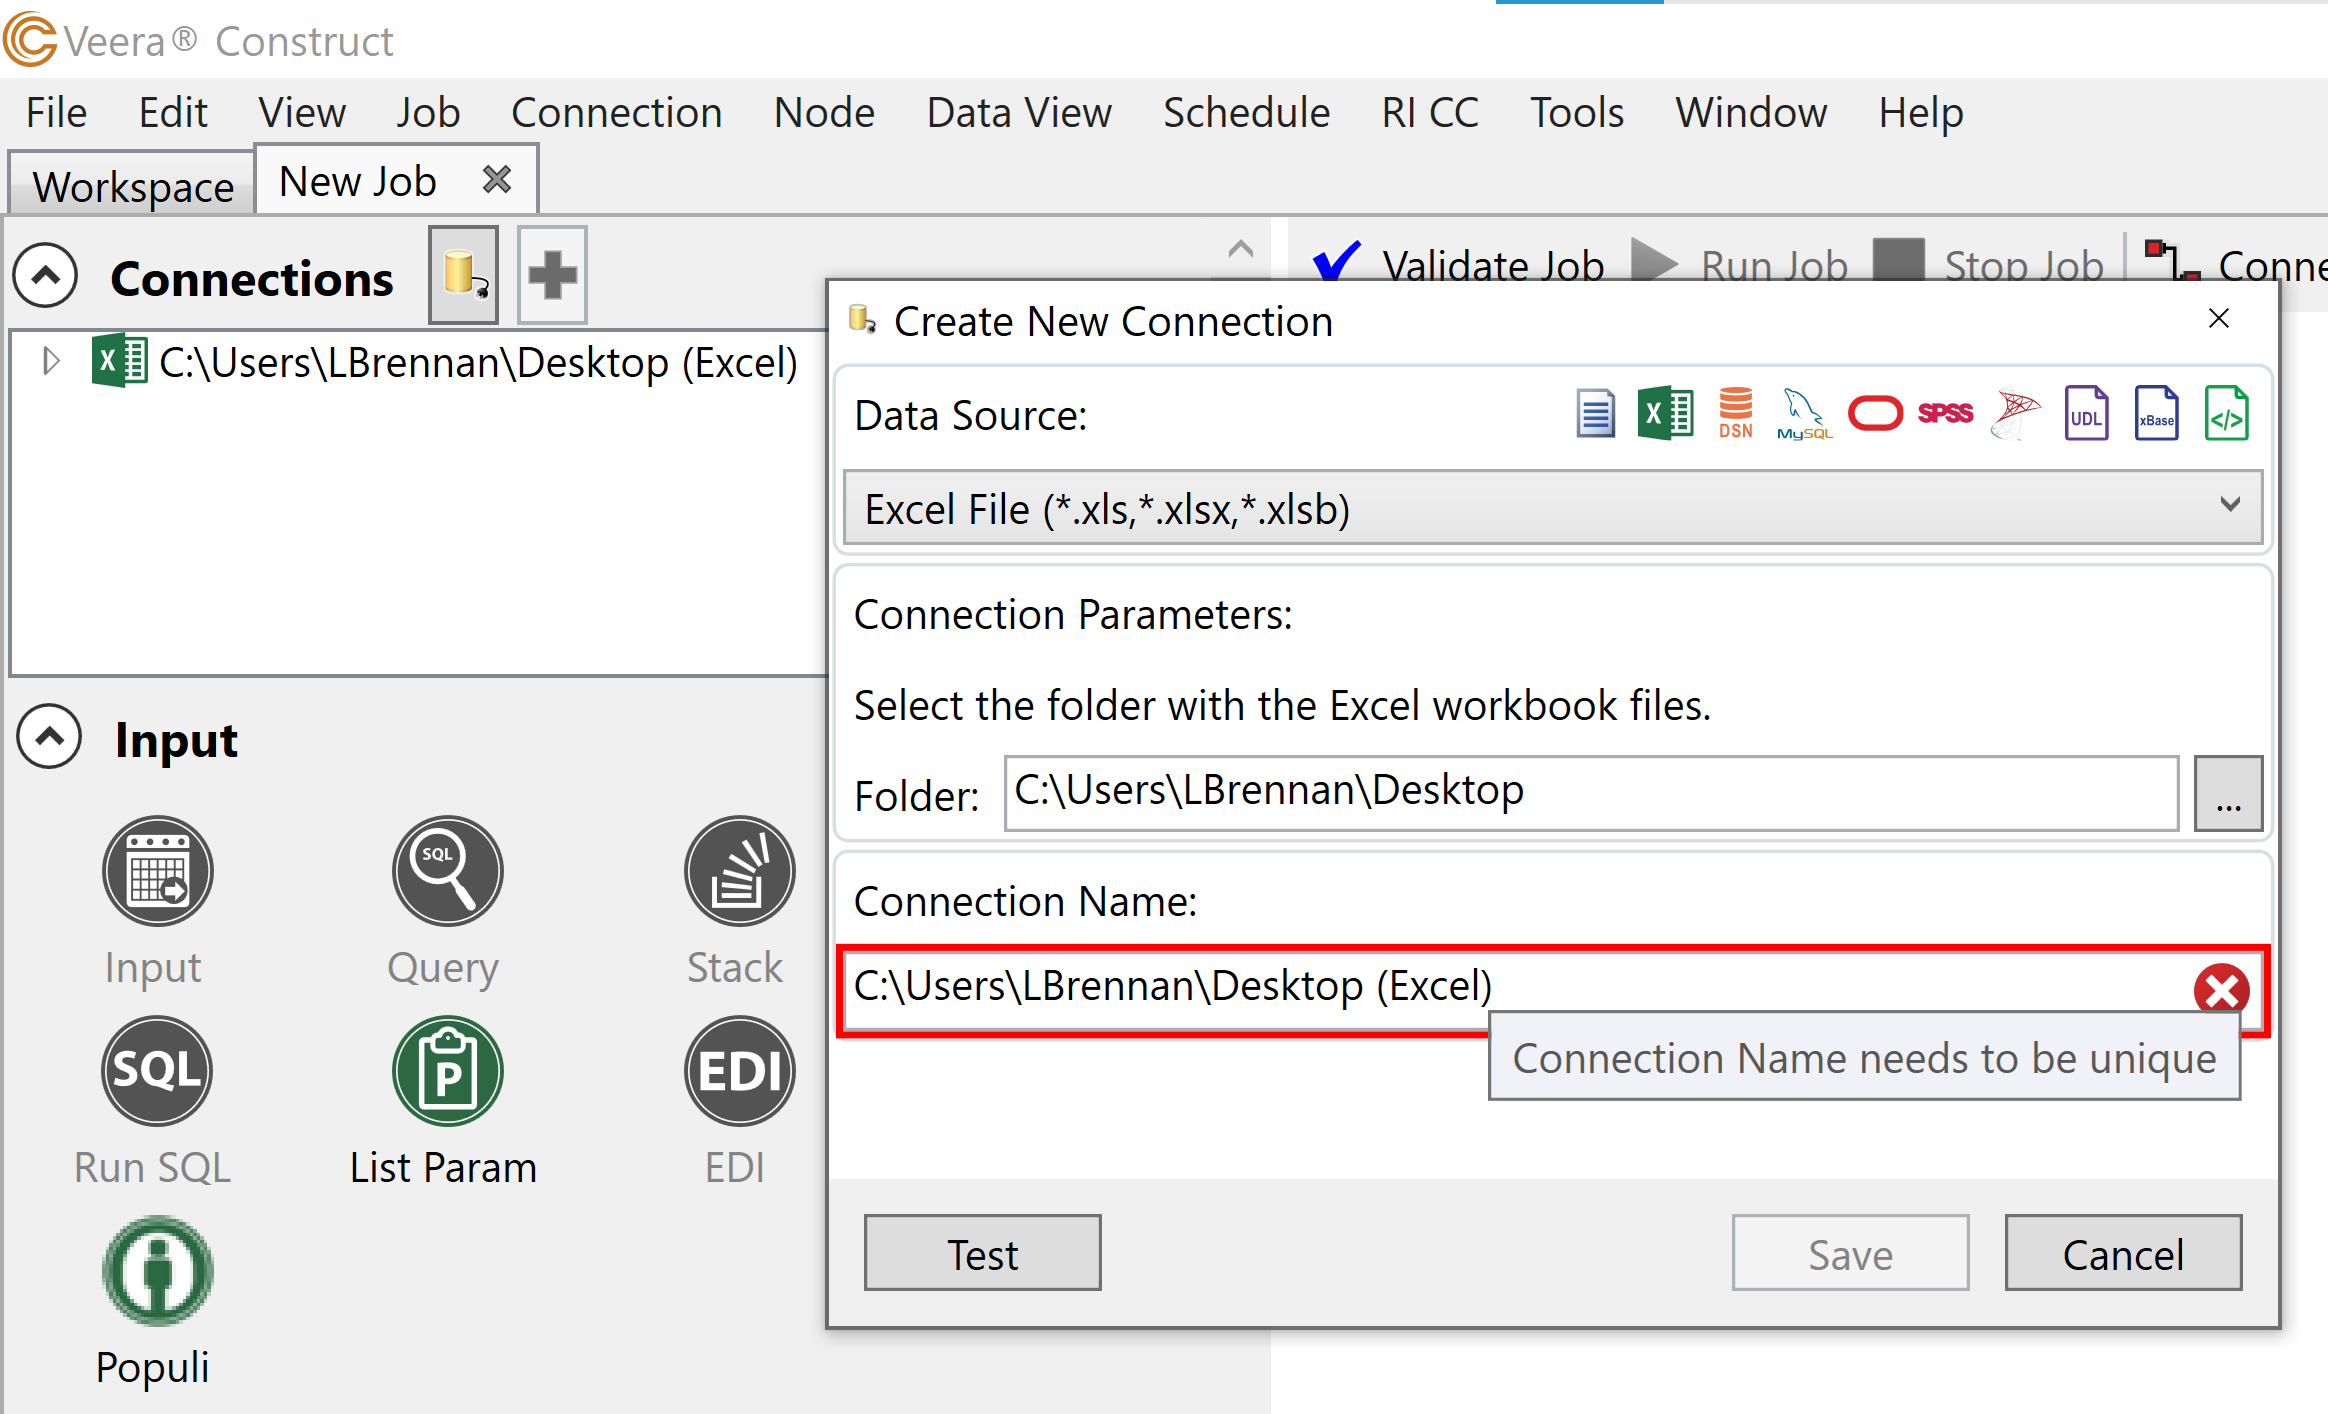Select the EDI input node icon
2328x1414 pixels.
pos(739,1070)
